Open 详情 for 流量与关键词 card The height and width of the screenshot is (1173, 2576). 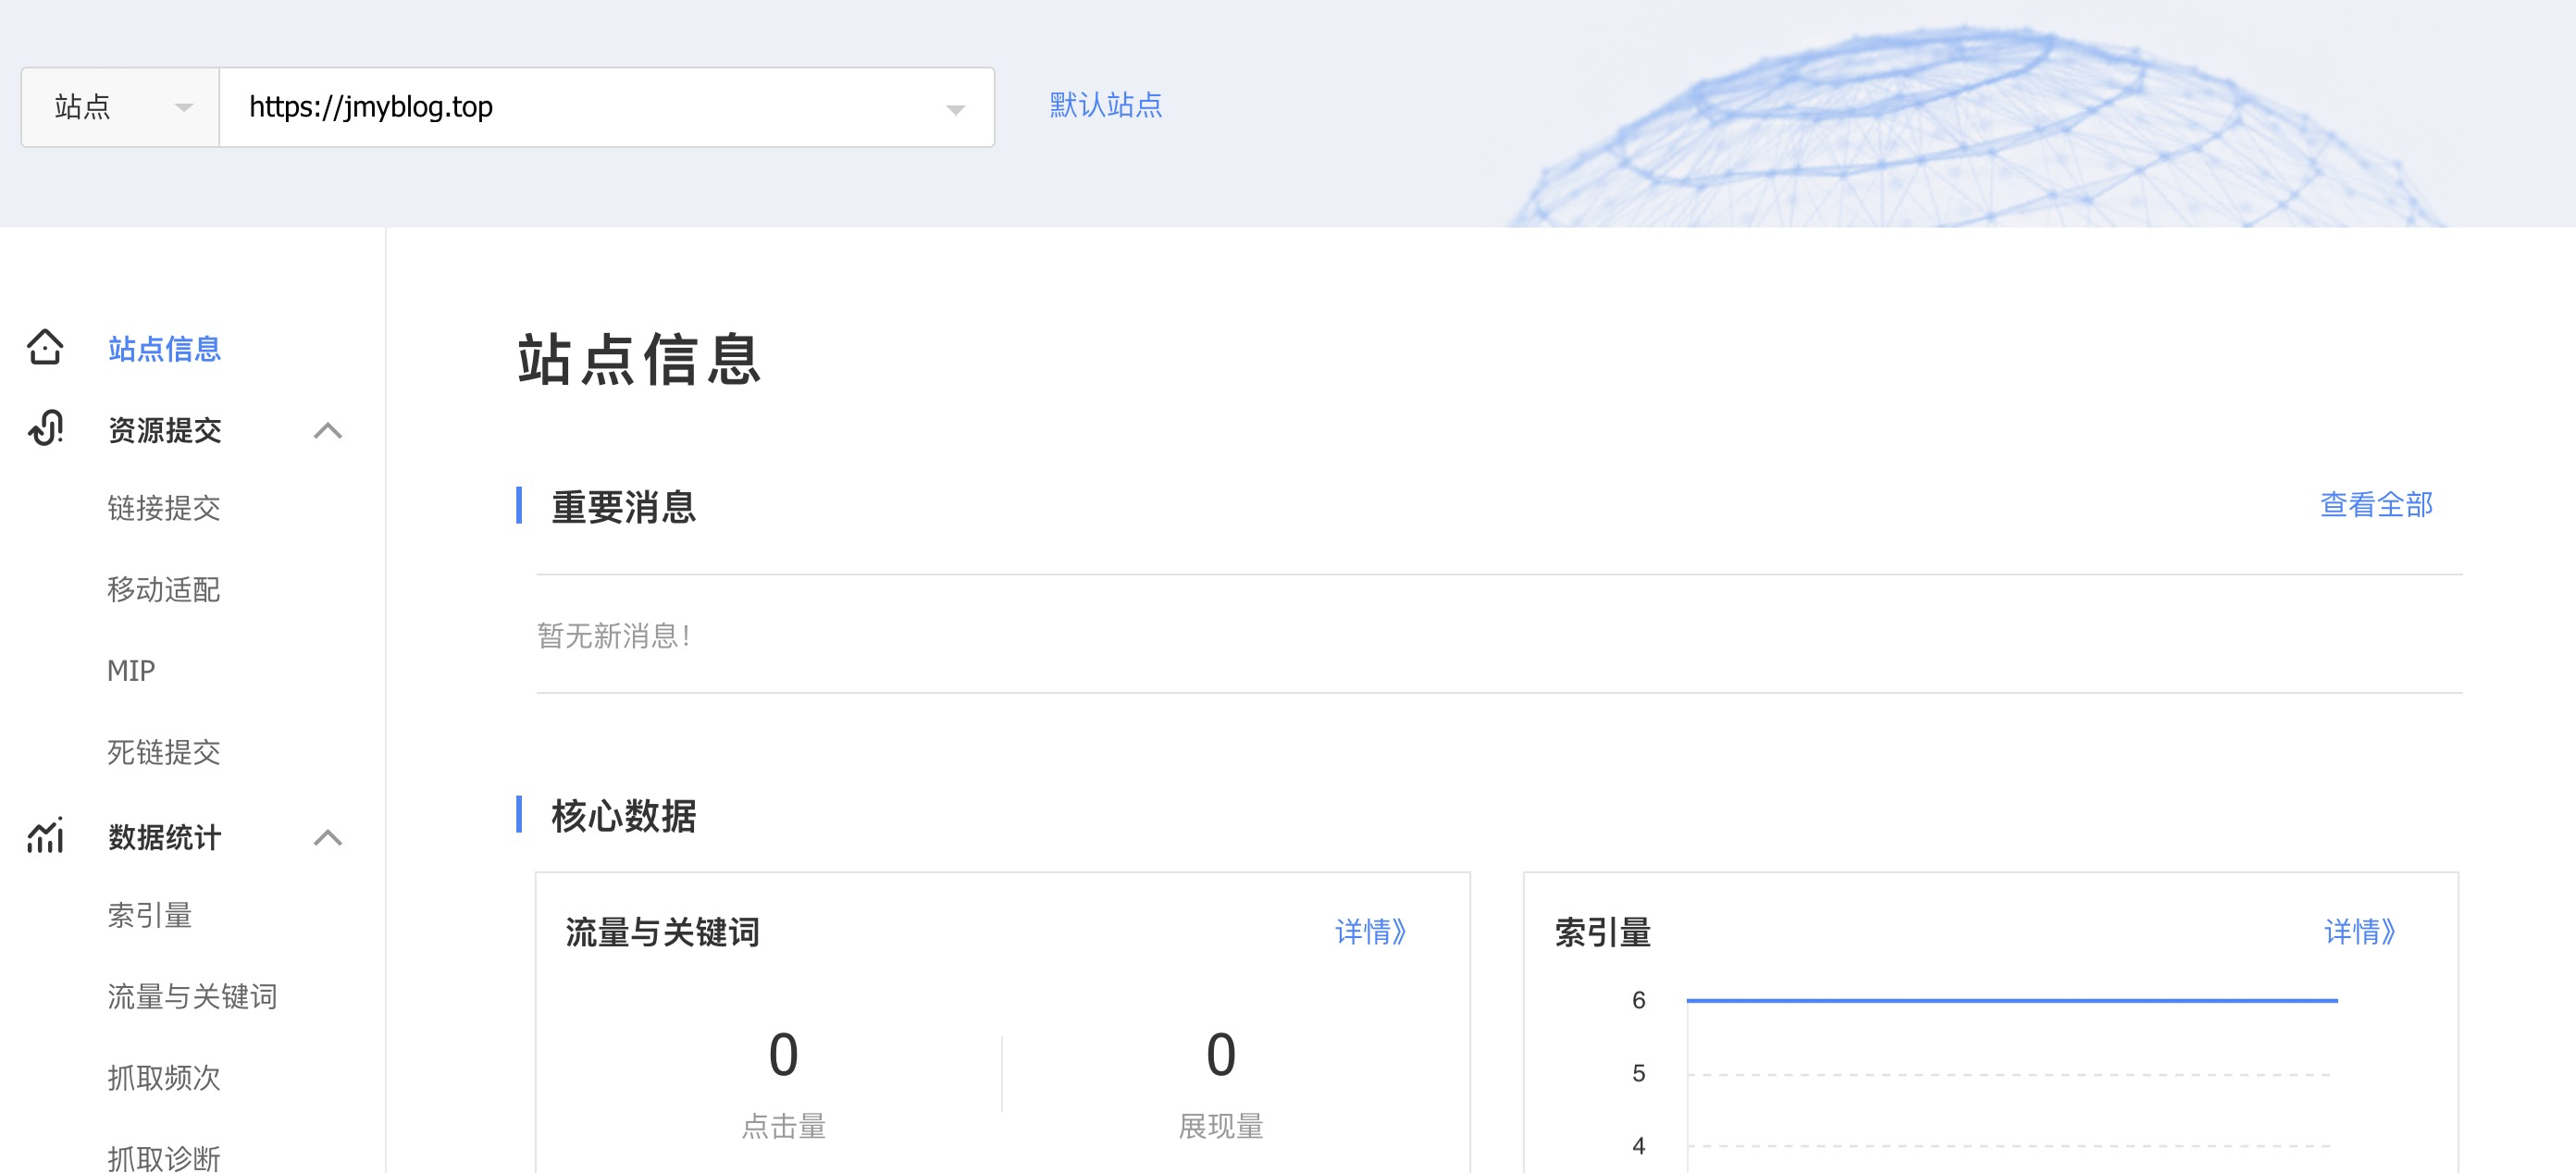coord(1370,932)
